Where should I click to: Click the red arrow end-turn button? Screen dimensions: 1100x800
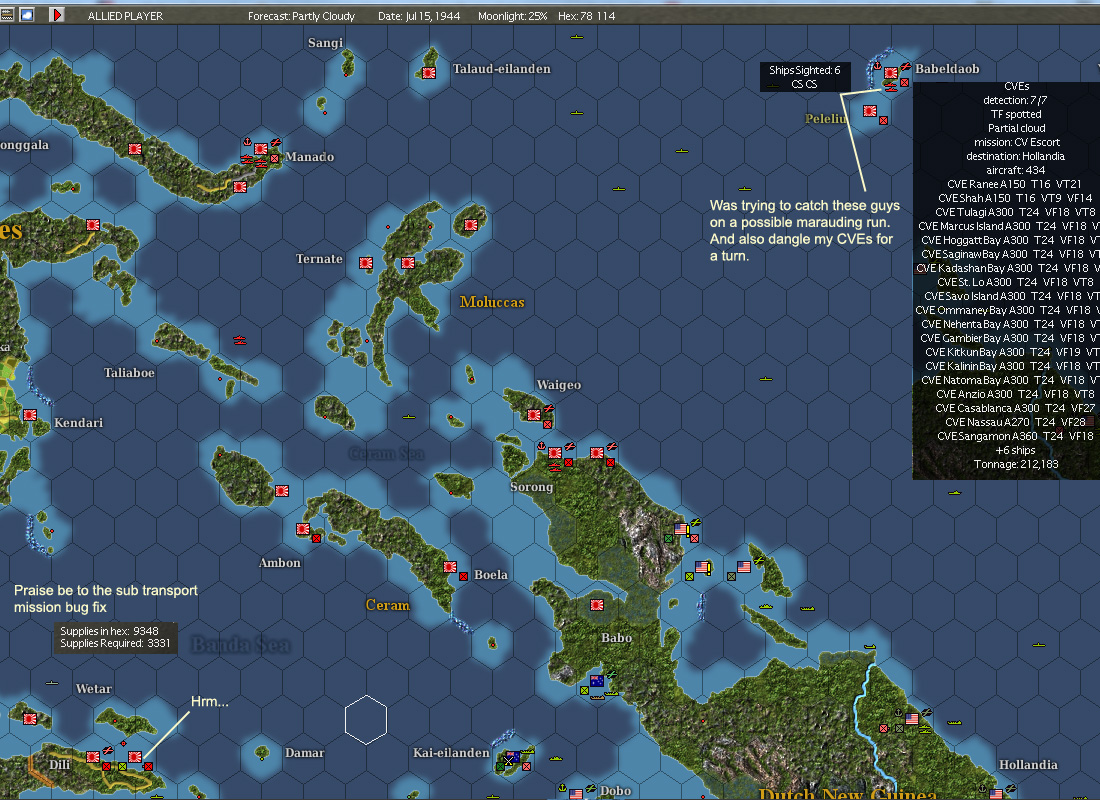click(57, 15)
